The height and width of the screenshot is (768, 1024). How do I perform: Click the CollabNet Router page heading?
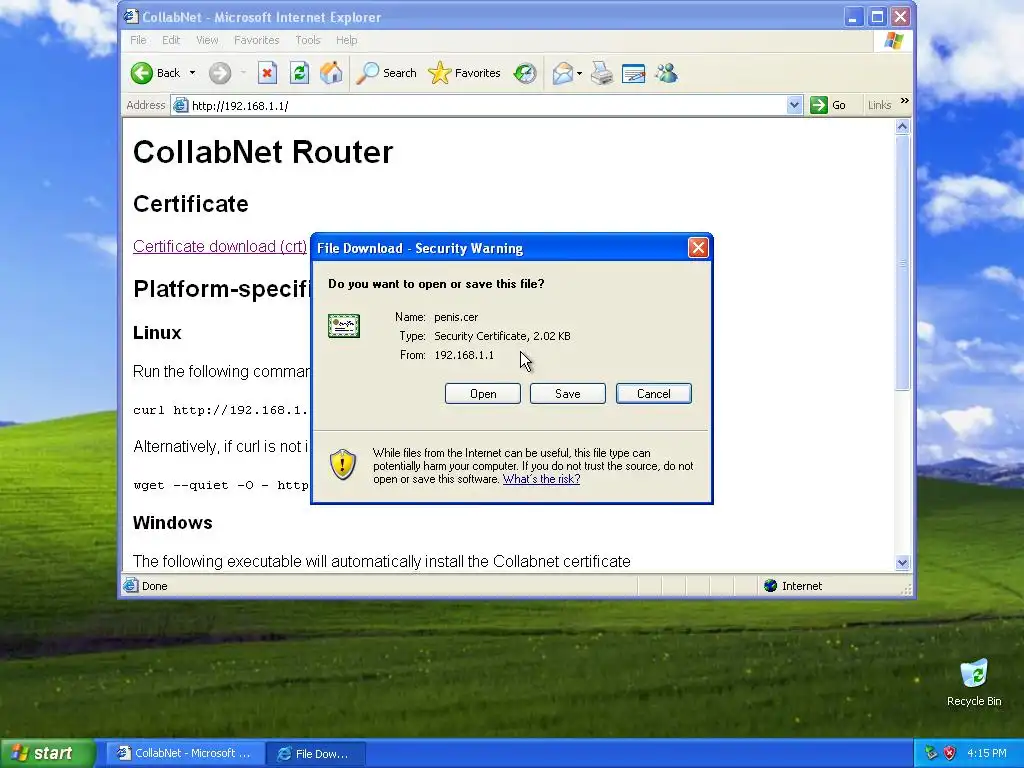pyautogui.click(x=263, y=152)
